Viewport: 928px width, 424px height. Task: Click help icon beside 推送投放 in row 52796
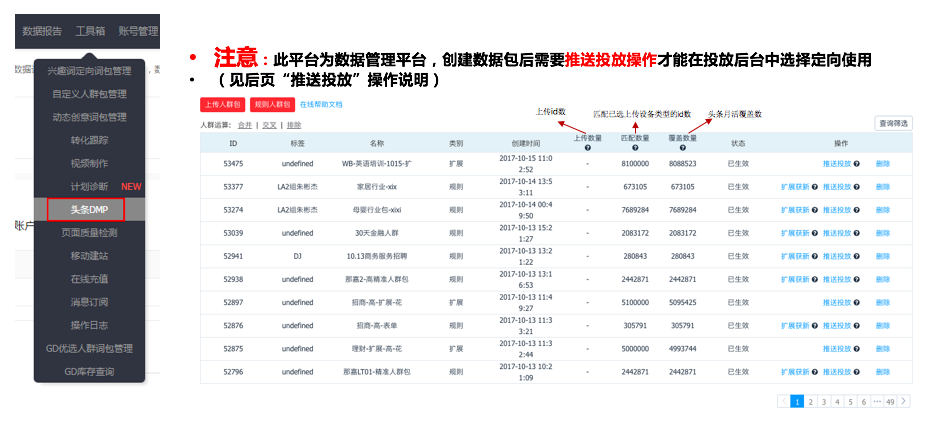(856, 372)
